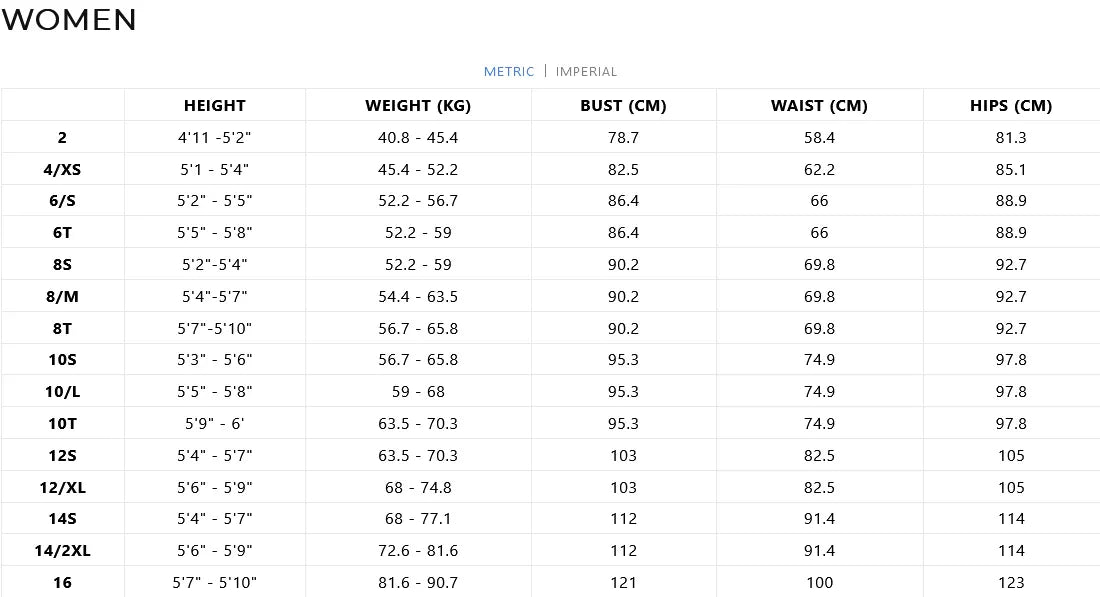1100x597 pixels.
Task: Click the 10T height cell 5'9" - 6'
Action: tap(214, 424)
